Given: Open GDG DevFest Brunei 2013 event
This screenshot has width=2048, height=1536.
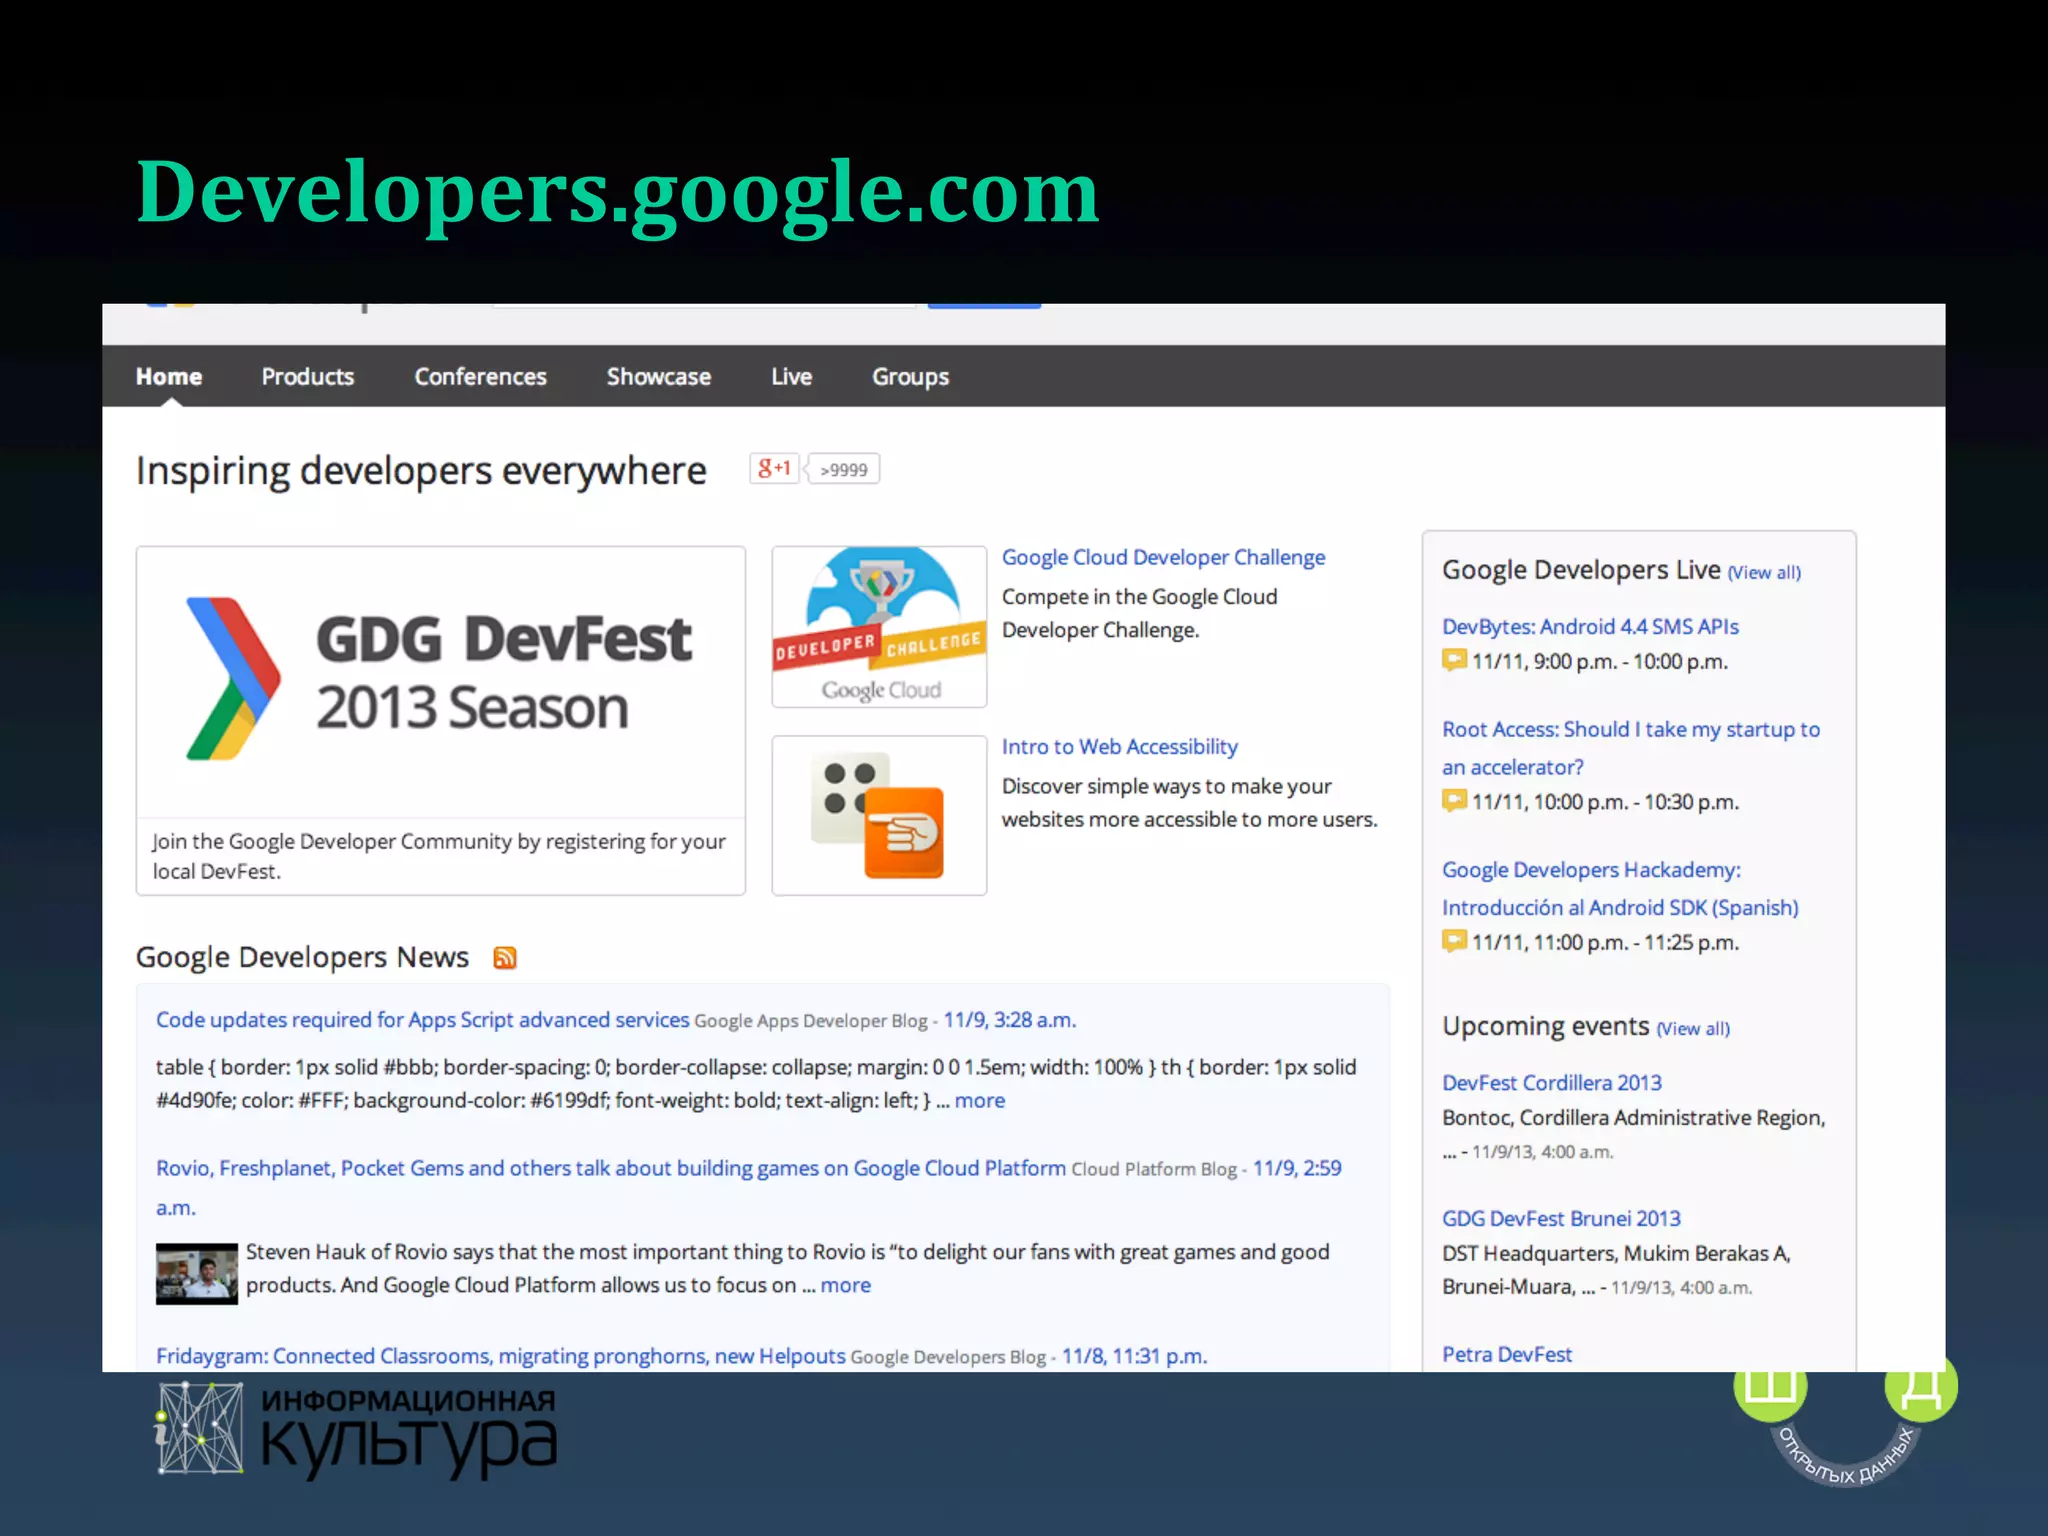Looking at the screenshot, I should pyautogui.click(x=1561, y=1219).
